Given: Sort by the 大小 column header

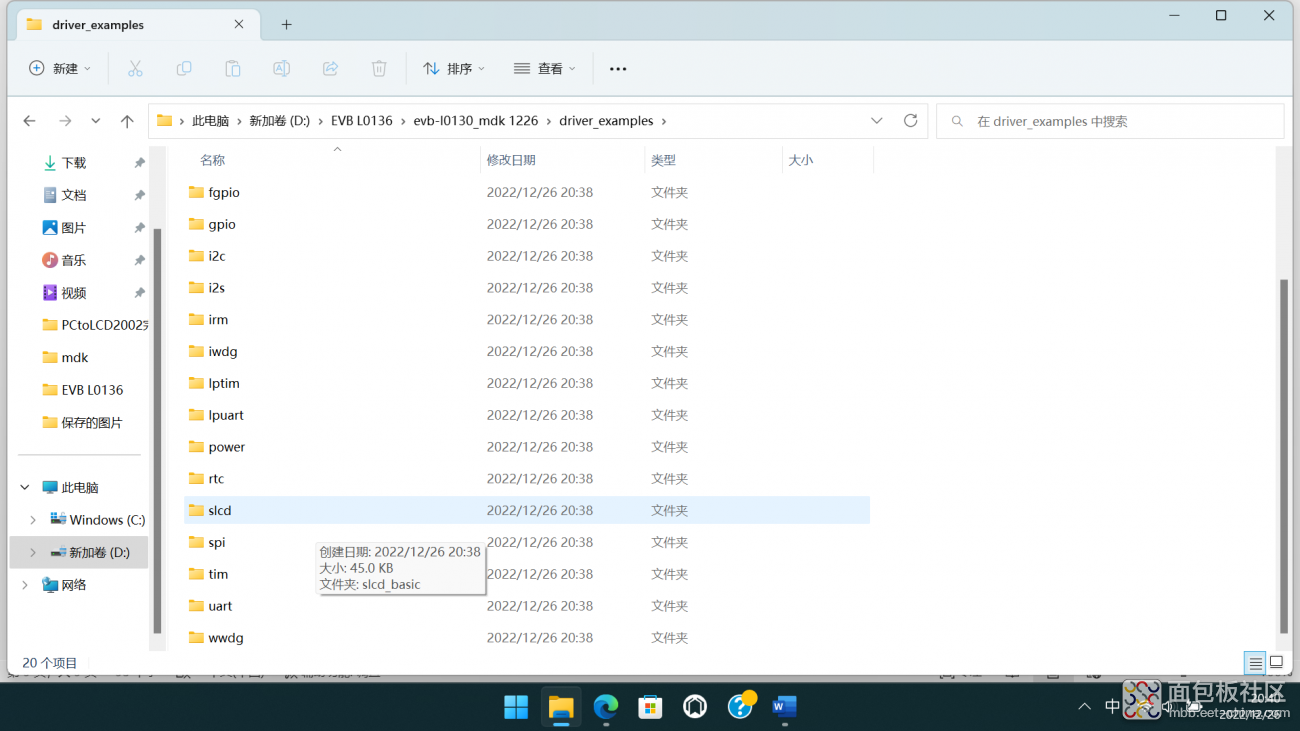Looking at the screenshot, I should 801,160.
